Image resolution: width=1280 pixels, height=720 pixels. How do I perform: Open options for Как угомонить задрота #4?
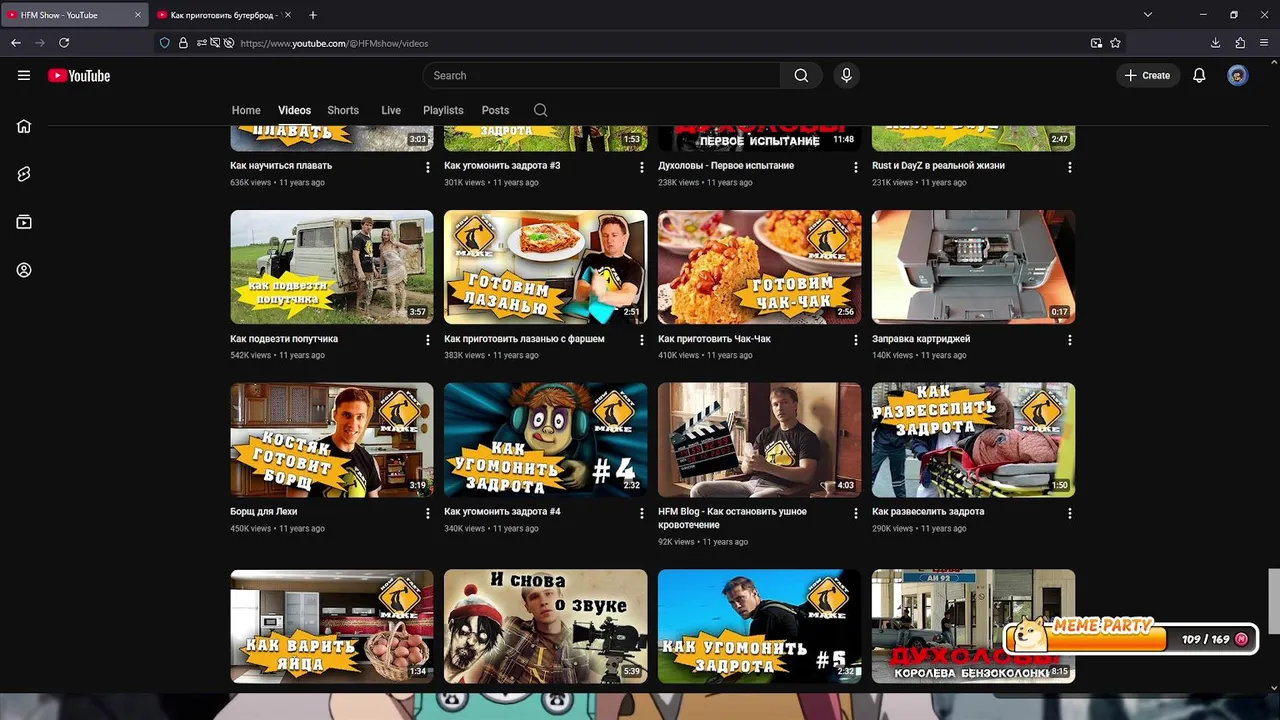(642, 513)
